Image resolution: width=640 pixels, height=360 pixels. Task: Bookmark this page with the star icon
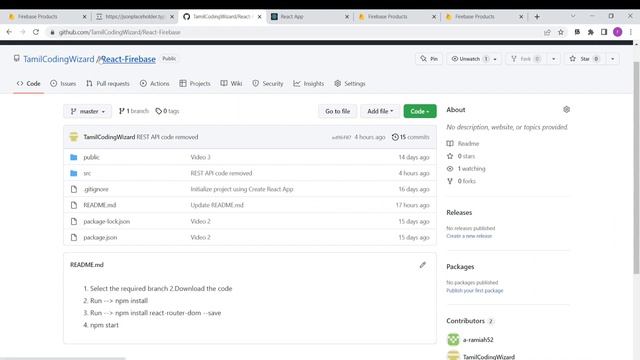[561, 32]
